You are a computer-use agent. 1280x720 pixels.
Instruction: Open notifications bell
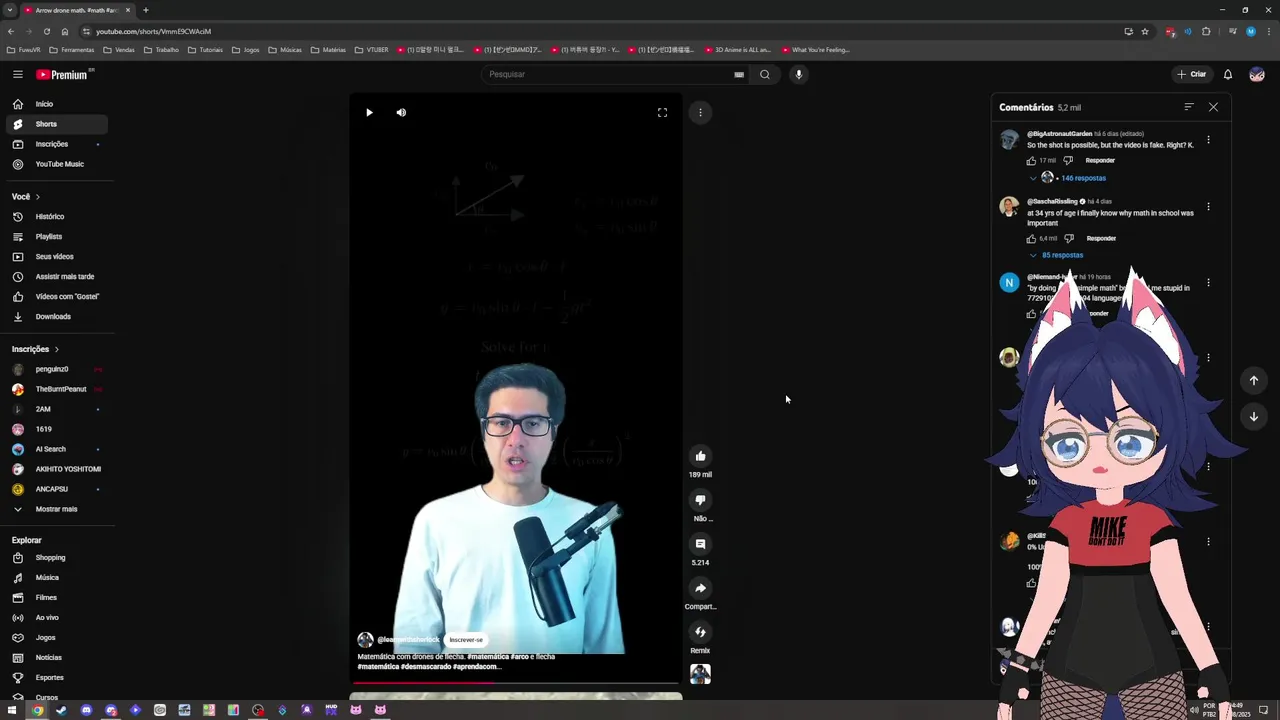pos(1228,74)
